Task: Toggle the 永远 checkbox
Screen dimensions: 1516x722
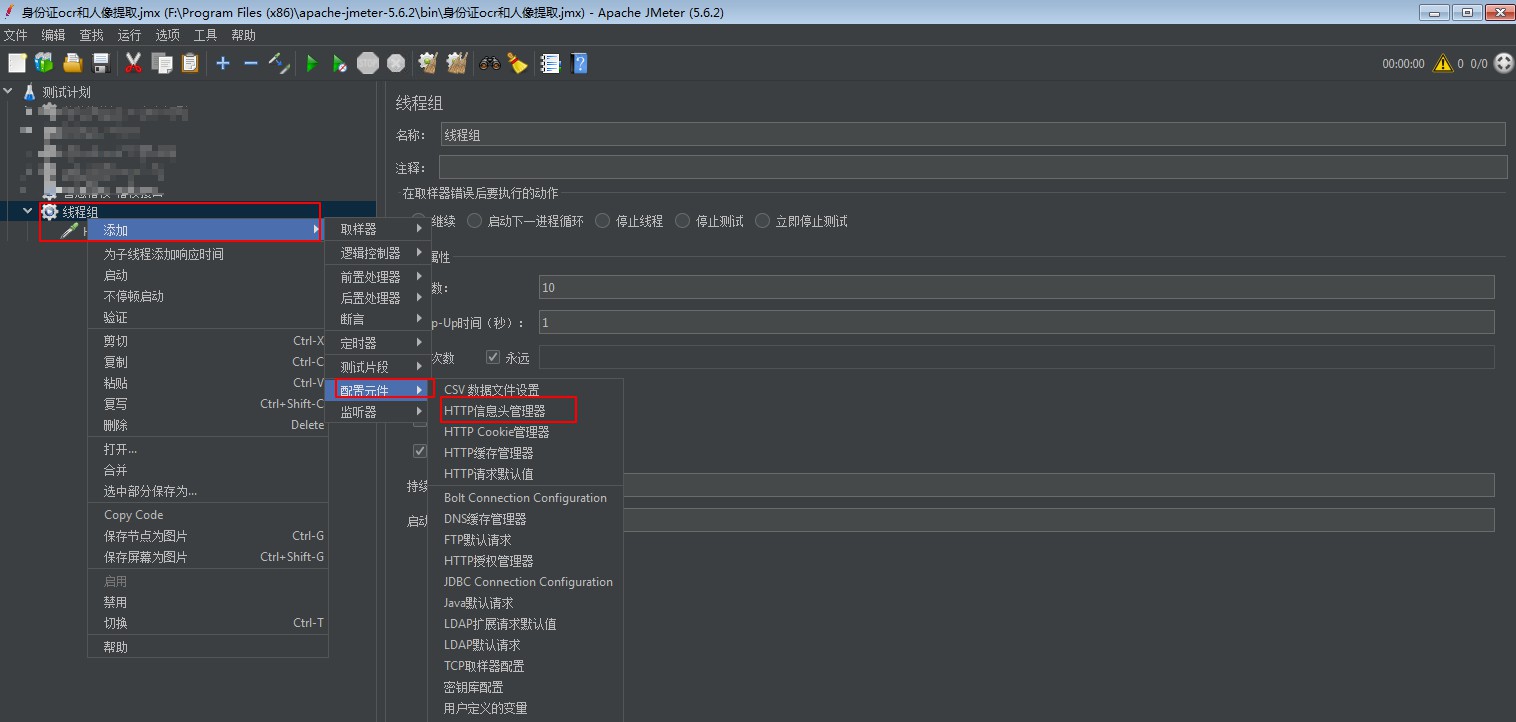Action: (x=493, y=357)
